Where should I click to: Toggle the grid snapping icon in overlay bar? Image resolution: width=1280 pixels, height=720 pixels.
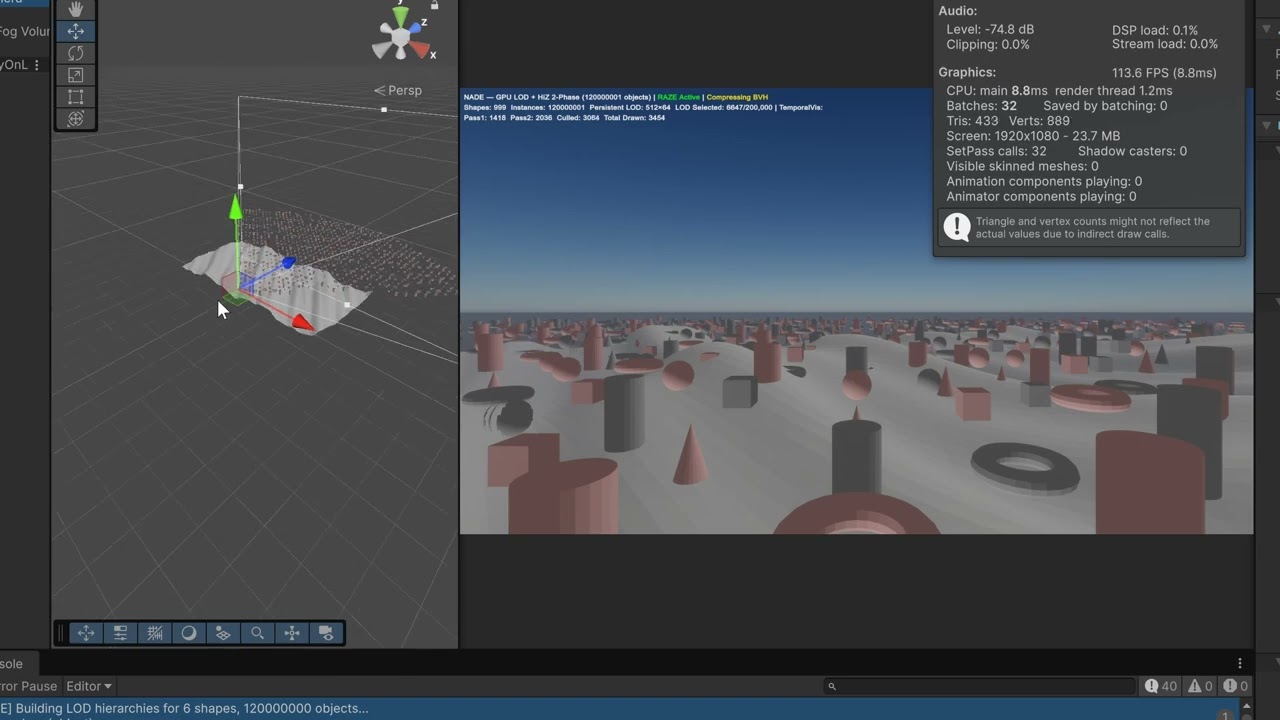[155, 633]
